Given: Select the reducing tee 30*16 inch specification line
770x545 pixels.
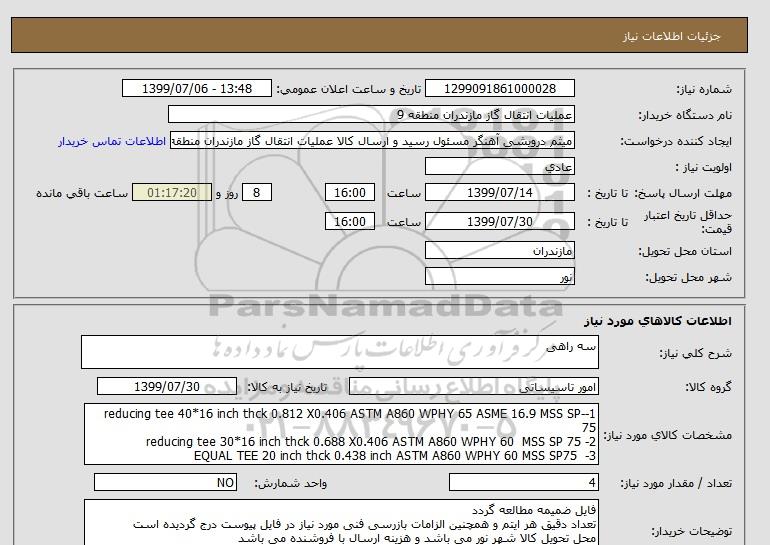Looking at the screenshot, I should point(371,442).
